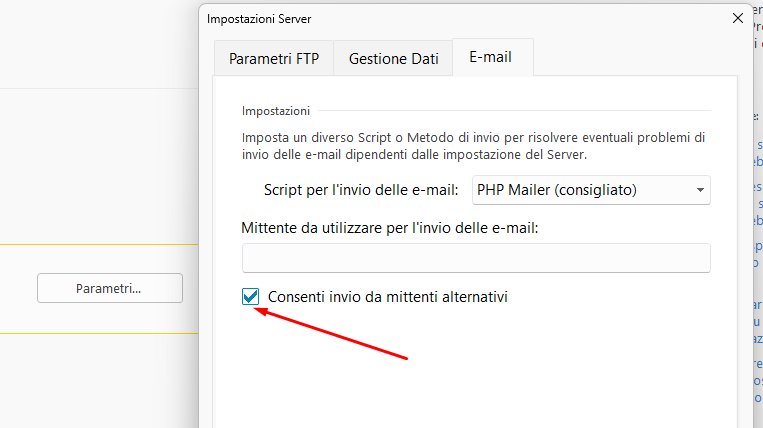Click the Impostazioni group heading
The height and width of the screenshot is (428, 763).
click(276, 110)
